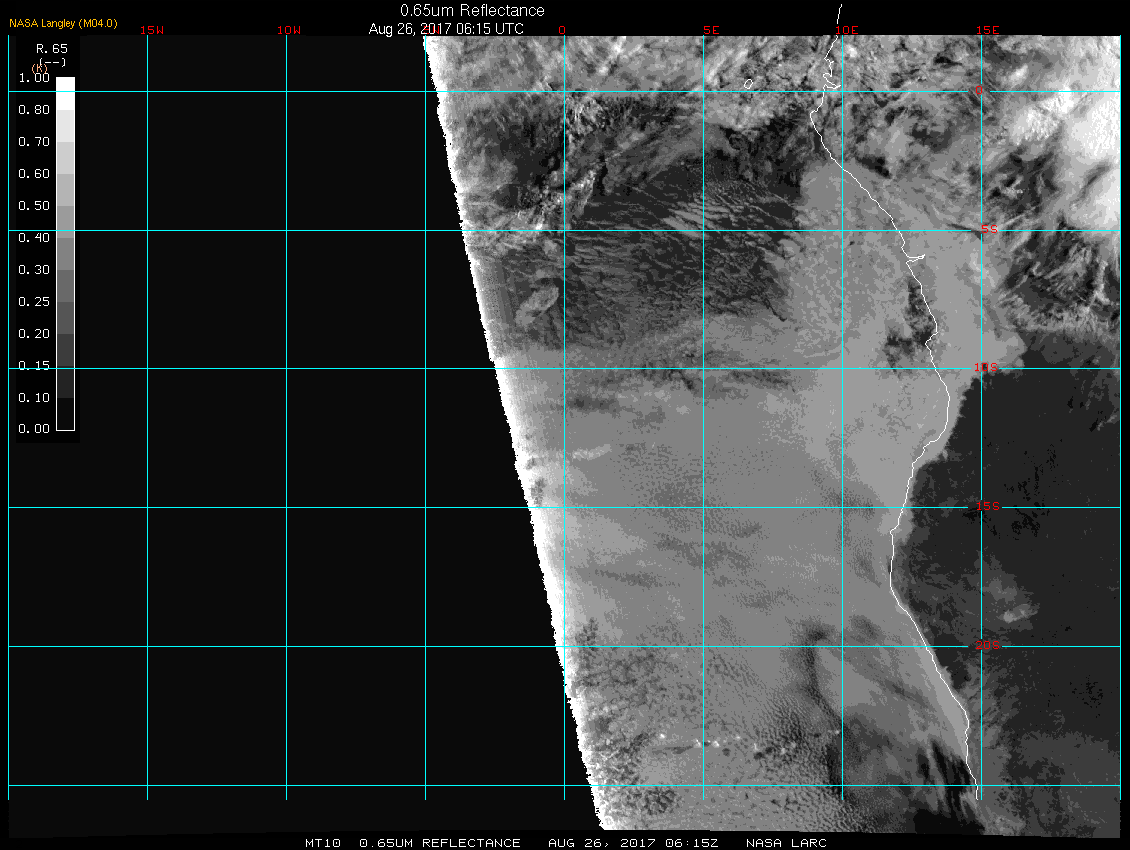This screenshot has height=850, width=1130.
Task: Click the 0.25 colorbar value label
Action: pos(34,301)
